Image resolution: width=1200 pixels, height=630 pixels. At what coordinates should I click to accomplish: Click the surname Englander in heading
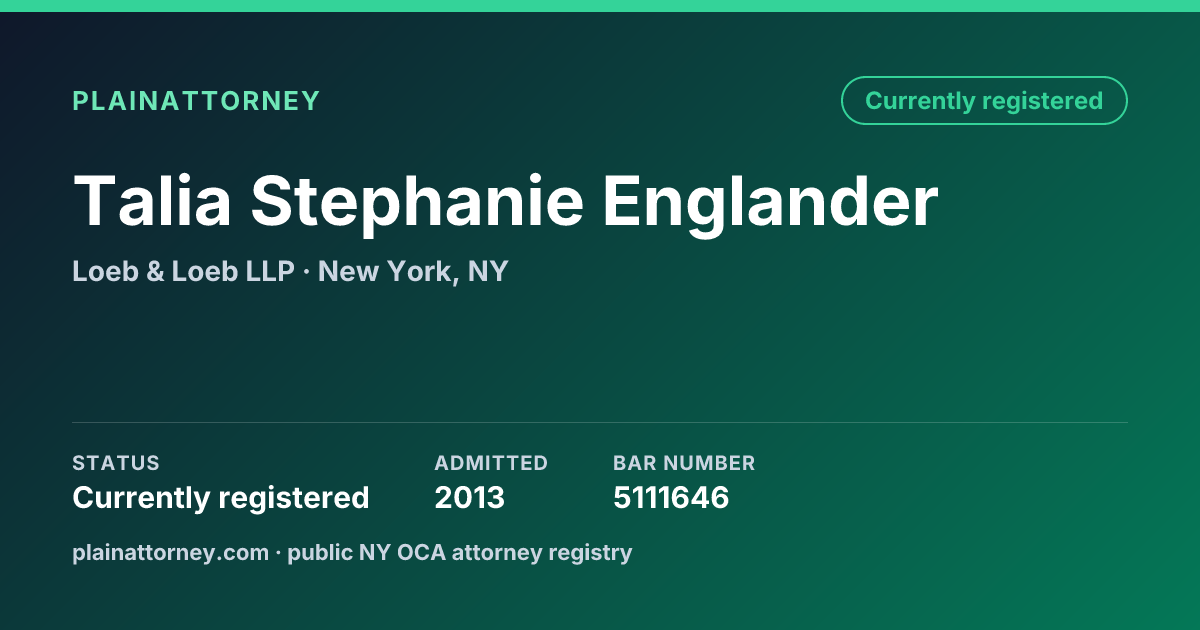click(770, 203)
